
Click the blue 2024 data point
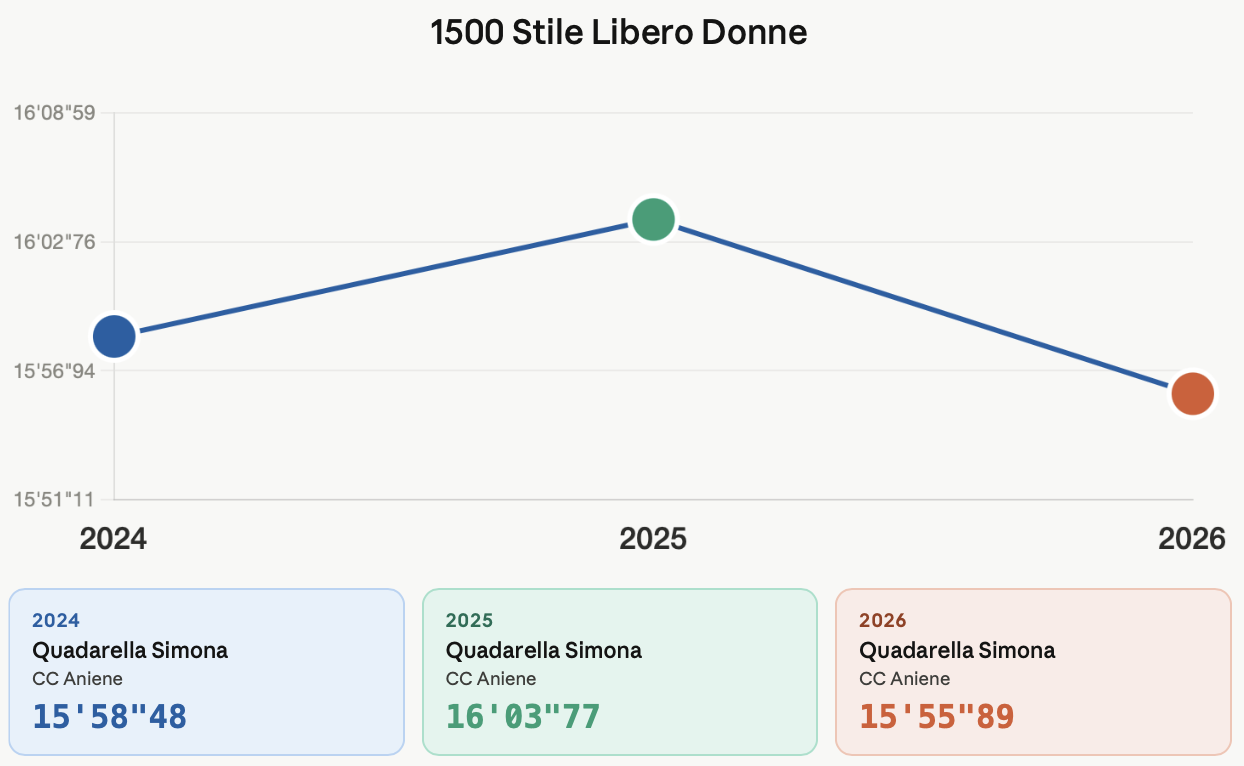tap(114, 336)
